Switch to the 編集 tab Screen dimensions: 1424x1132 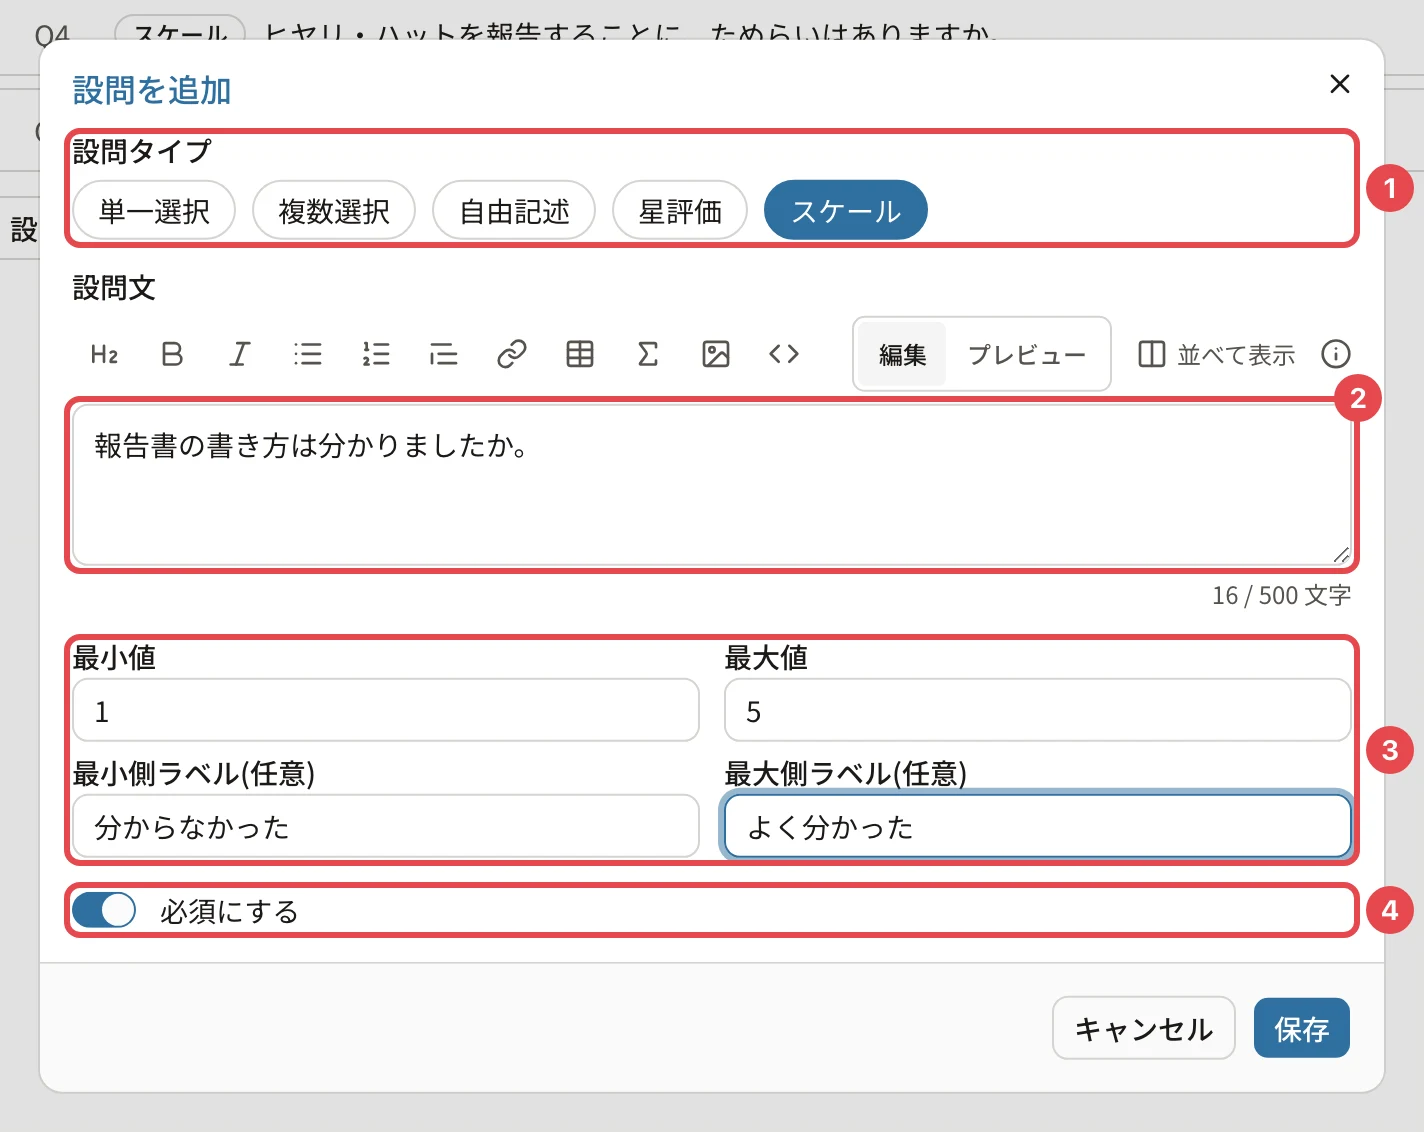click(x=902, y=354)
